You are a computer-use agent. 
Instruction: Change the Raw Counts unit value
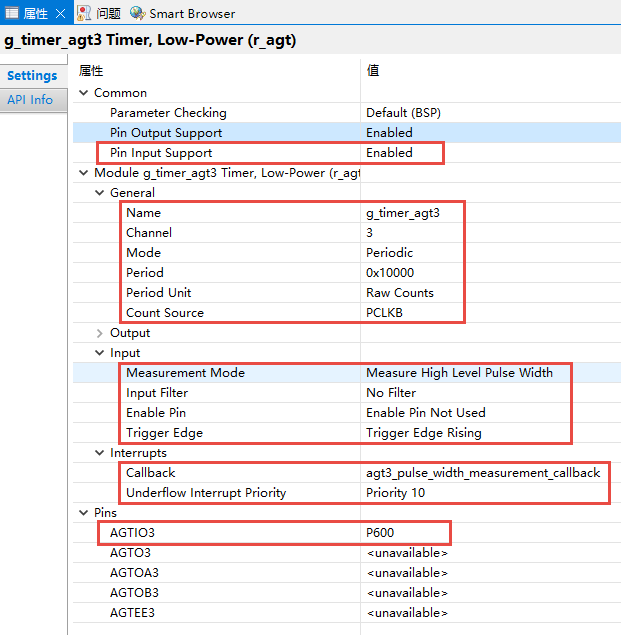[x=400, y=293]
